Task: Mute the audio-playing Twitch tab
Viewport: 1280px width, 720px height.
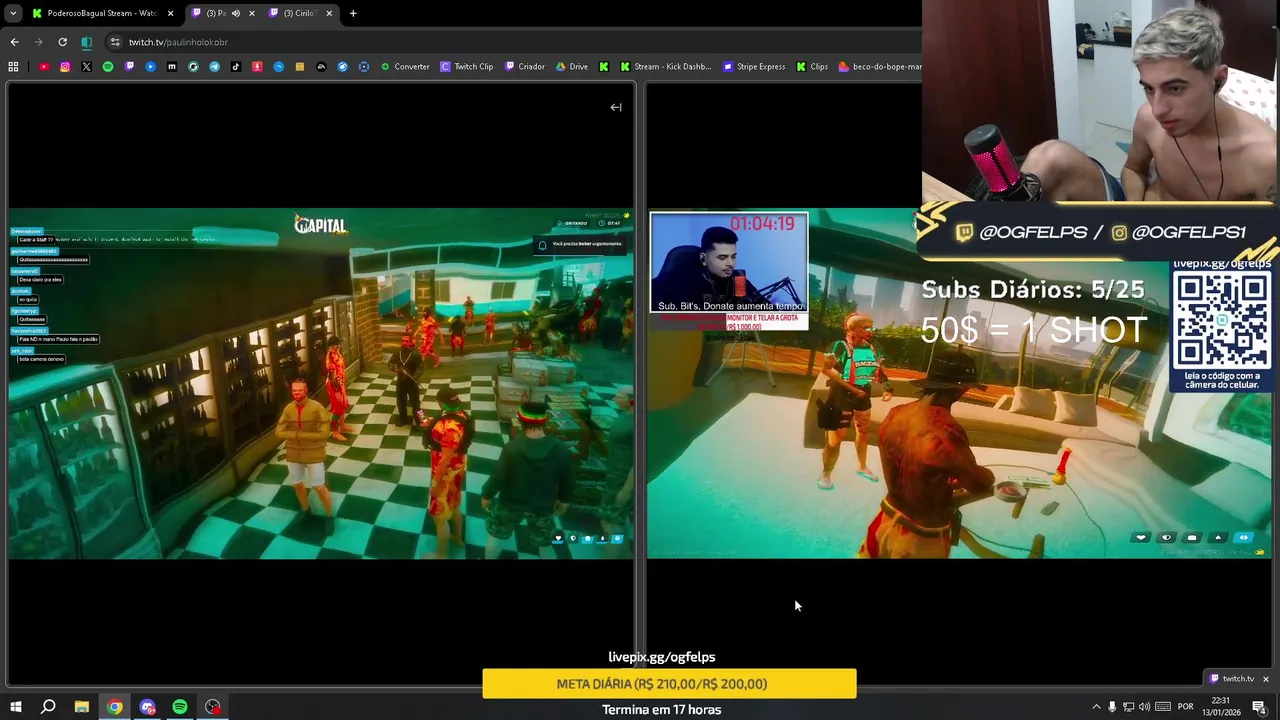Action: (235, 13)
